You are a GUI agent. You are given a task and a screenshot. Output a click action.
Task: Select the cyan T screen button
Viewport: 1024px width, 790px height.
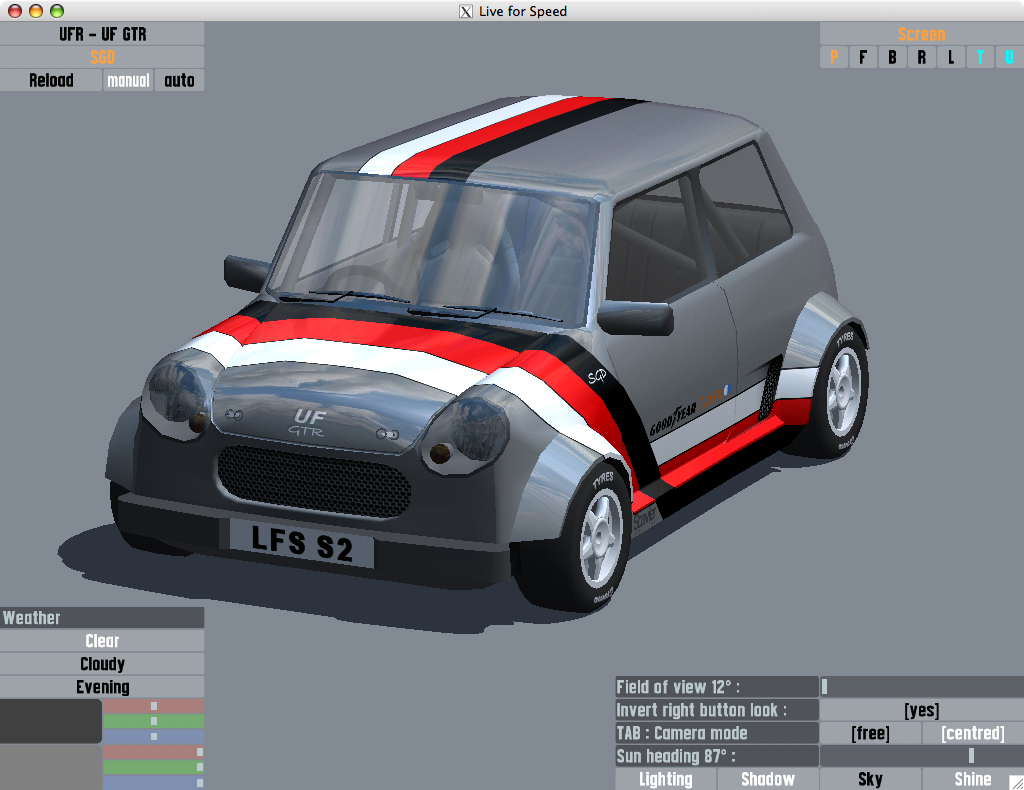coord(980,57)
